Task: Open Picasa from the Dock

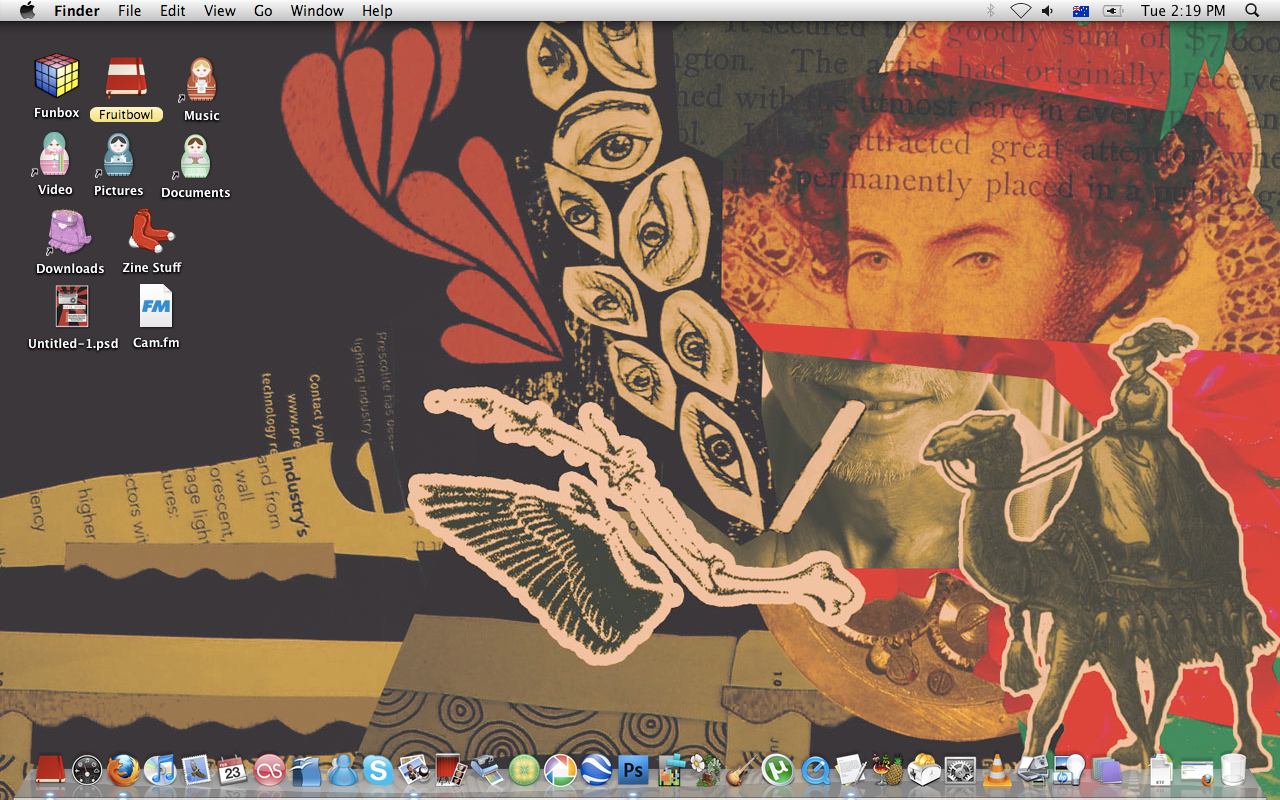Action: pyautogui.click(x=560, y=770)
